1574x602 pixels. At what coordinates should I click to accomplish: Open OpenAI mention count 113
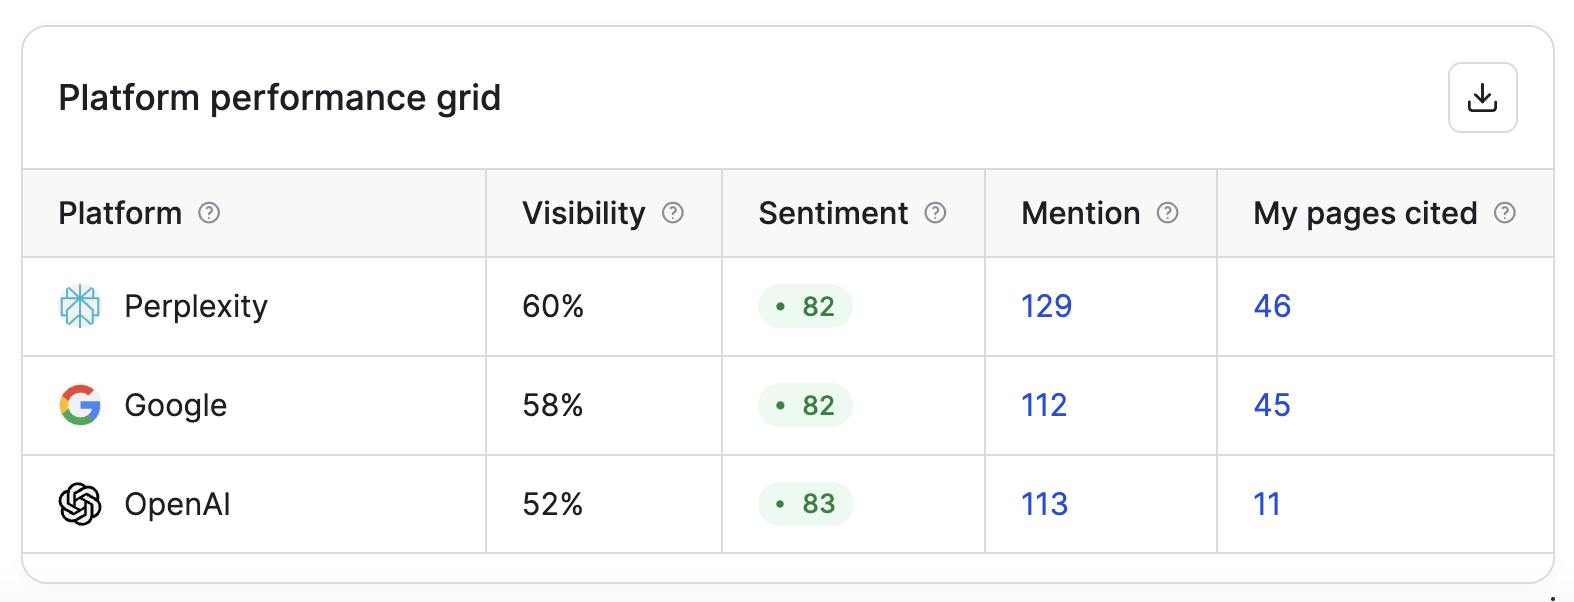pyautogui.click(x=1044, y=504)
